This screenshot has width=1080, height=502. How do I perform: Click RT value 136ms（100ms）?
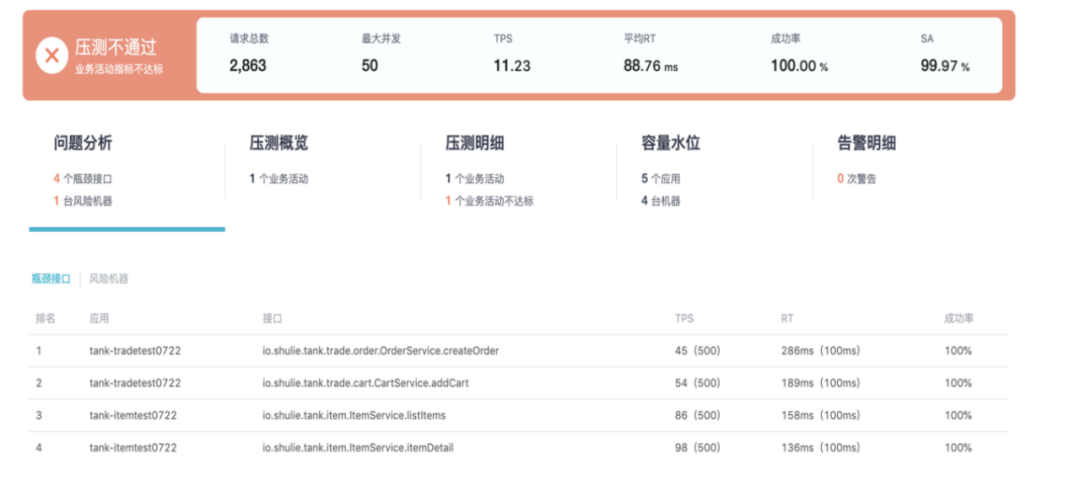pos(820,448)
